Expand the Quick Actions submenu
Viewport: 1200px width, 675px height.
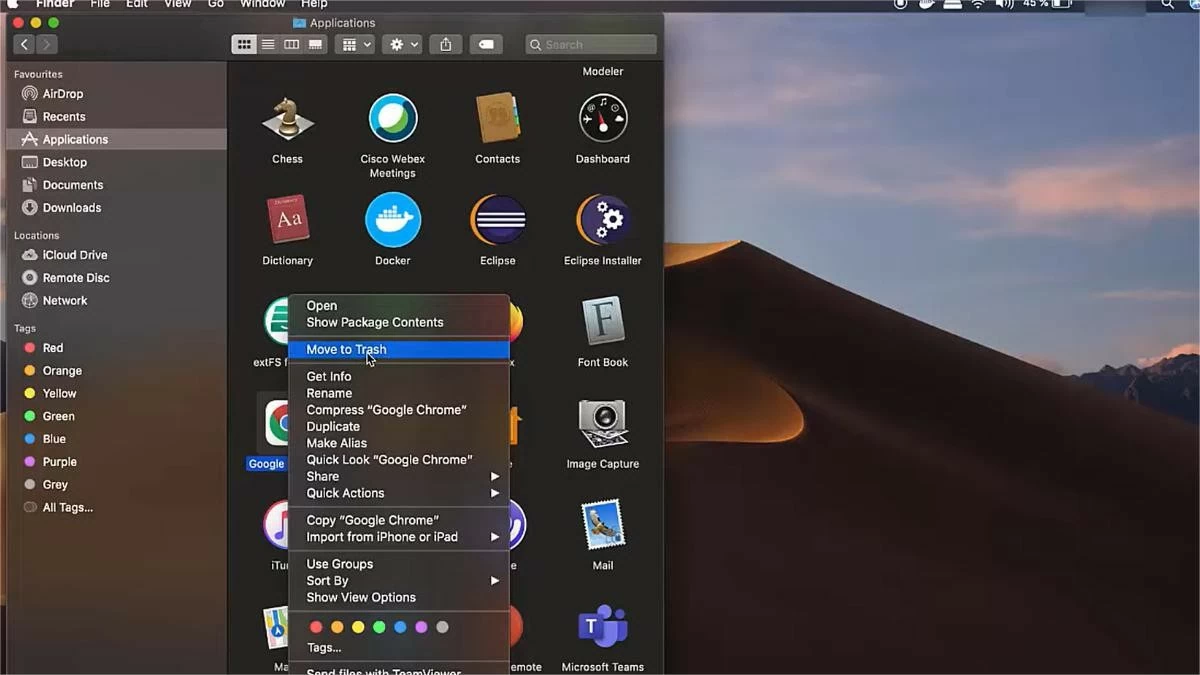click(345, 493)
